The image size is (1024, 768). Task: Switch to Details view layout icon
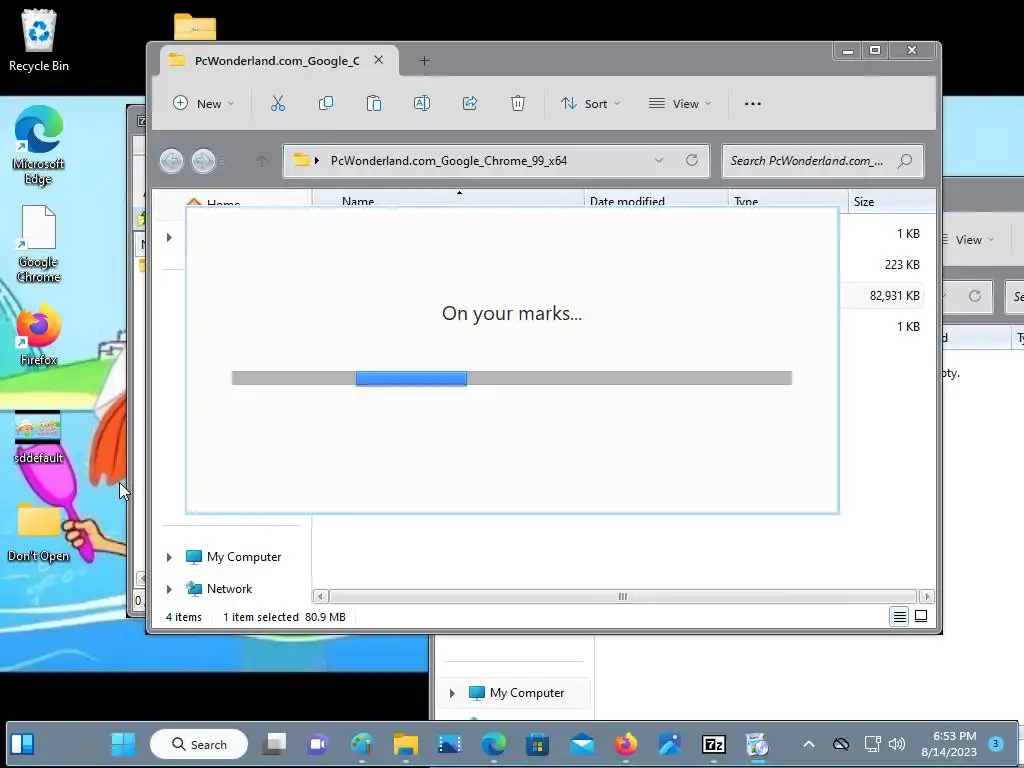pyautogui.click(x=899, y=616)
